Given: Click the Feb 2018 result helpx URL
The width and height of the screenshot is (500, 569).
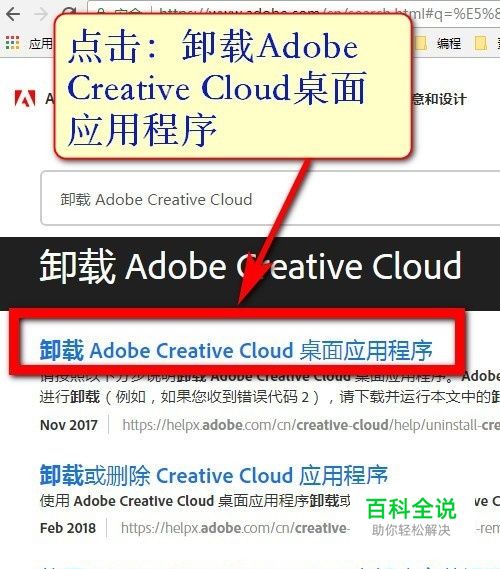Looking at the screenshot, I should [235, 528].
